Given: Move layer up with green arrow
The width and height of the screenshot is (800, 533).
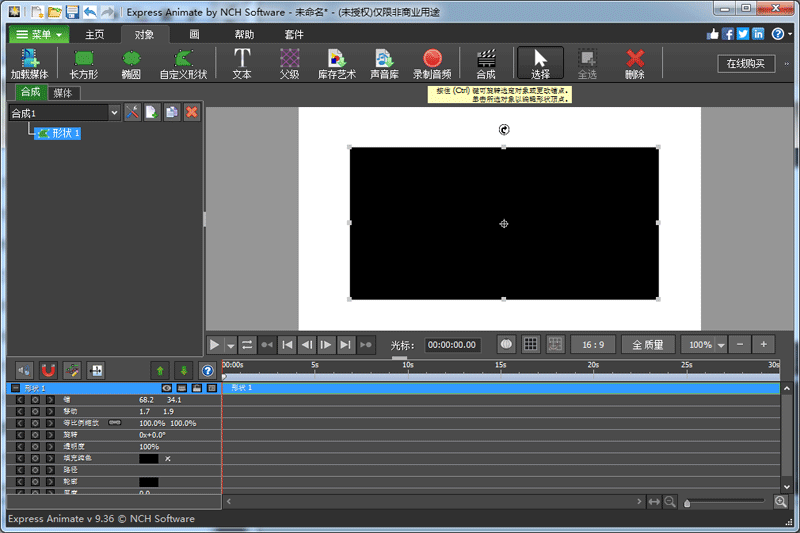Looking at the screenshot, I should pos(160,370).
